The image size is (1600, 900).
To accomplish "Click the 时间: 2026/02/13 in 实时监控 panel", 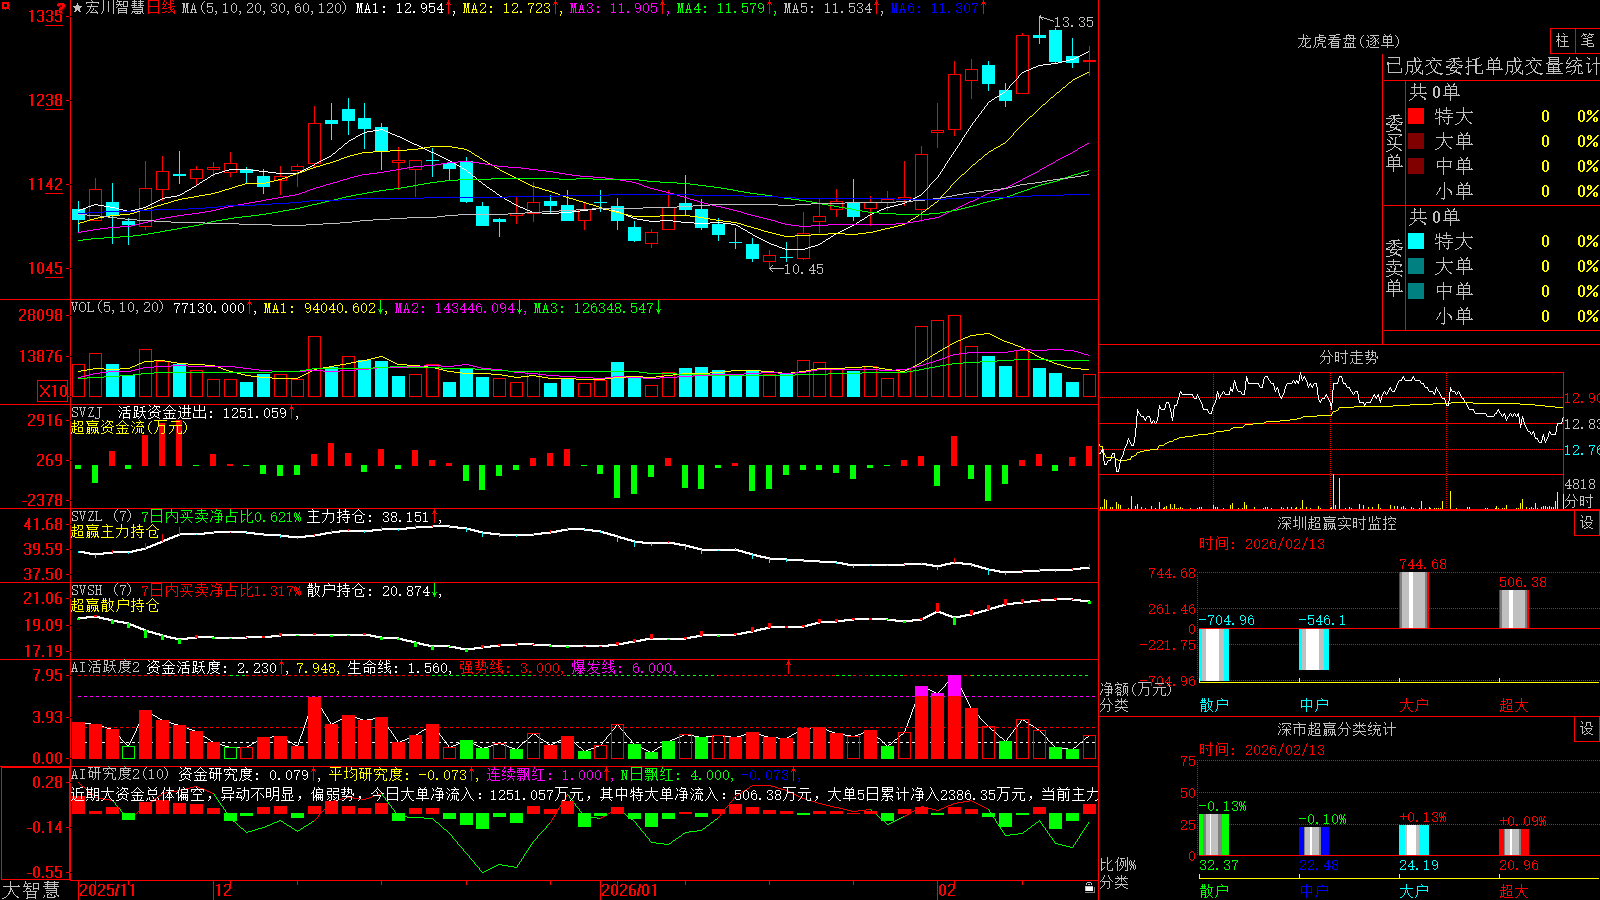I will 1261,544.
